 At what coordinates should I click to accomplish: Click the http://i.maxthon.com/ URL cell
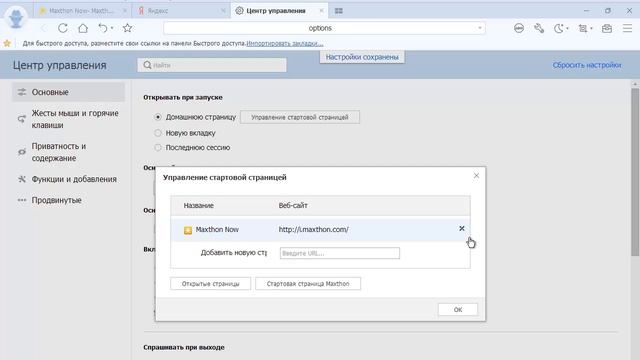tap(313, 229)
